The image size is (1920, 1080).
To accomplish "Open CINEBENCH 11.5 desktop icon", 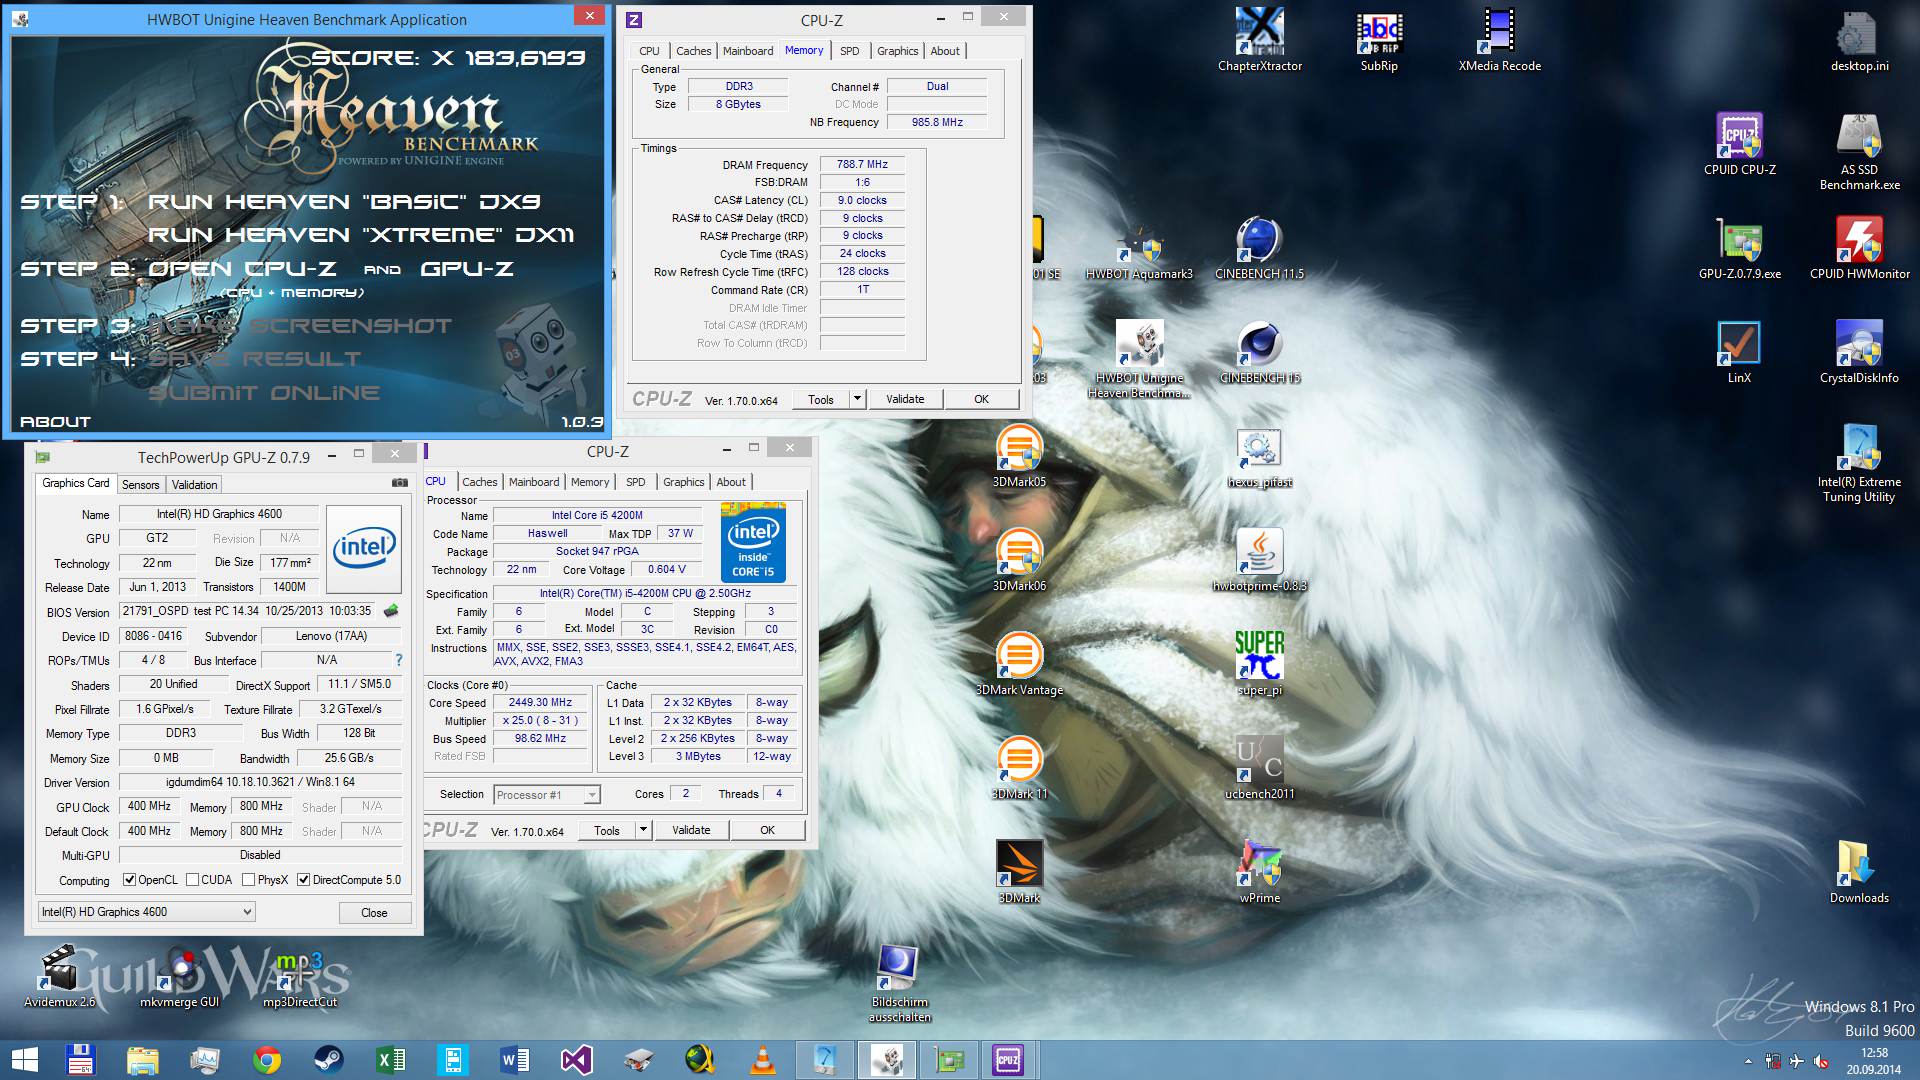I will point(1259,248).
